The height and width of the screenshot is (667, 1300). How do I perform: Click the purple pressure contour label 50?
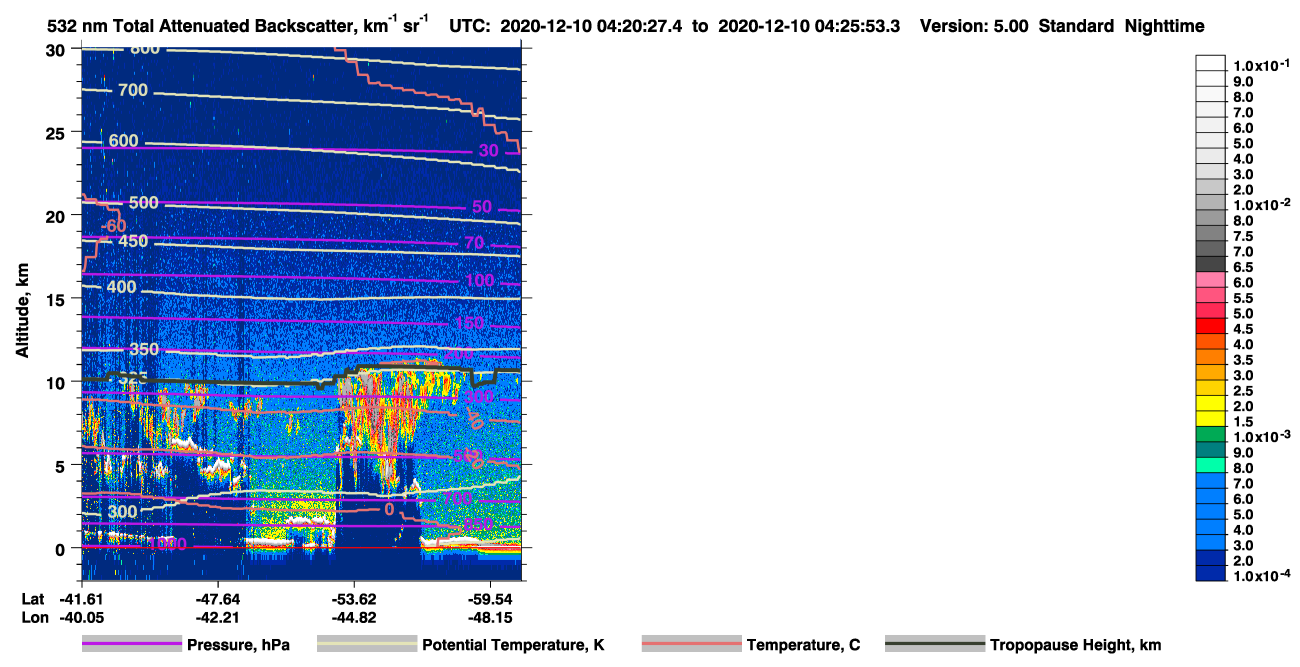point(482,207)
